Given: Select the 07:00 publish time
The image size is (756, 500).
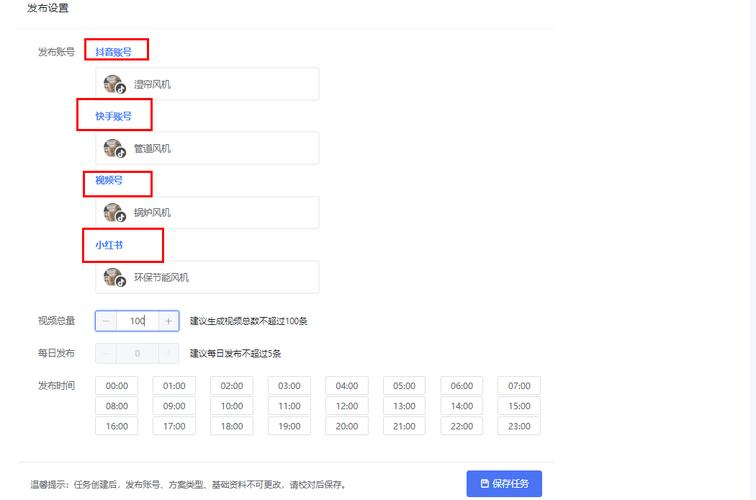Looking at the screenshot, I should 519,386.
